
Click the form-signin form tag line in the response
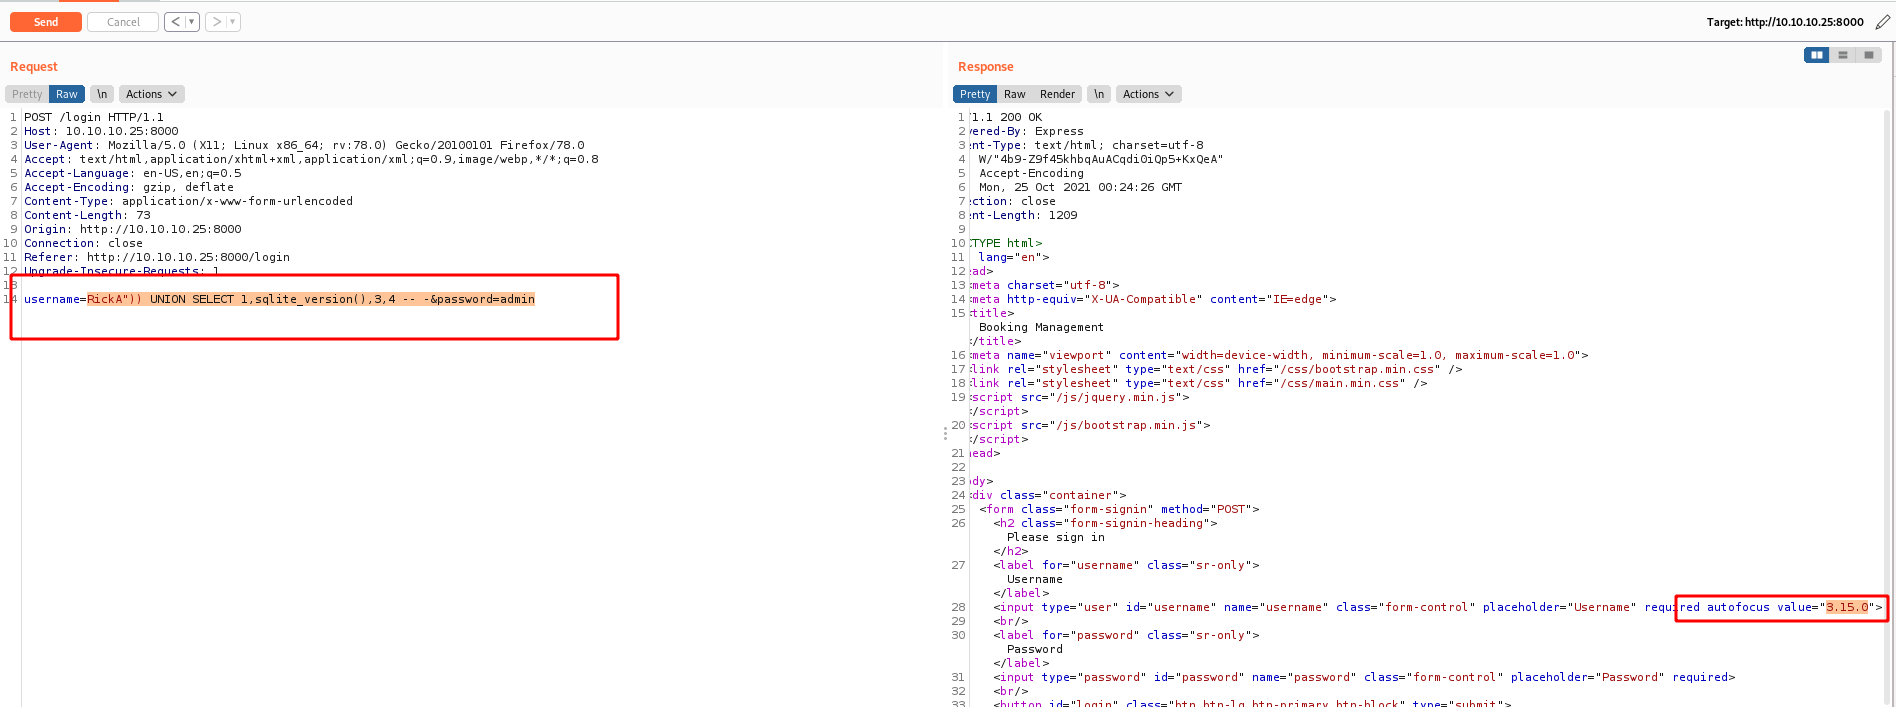1119,509
